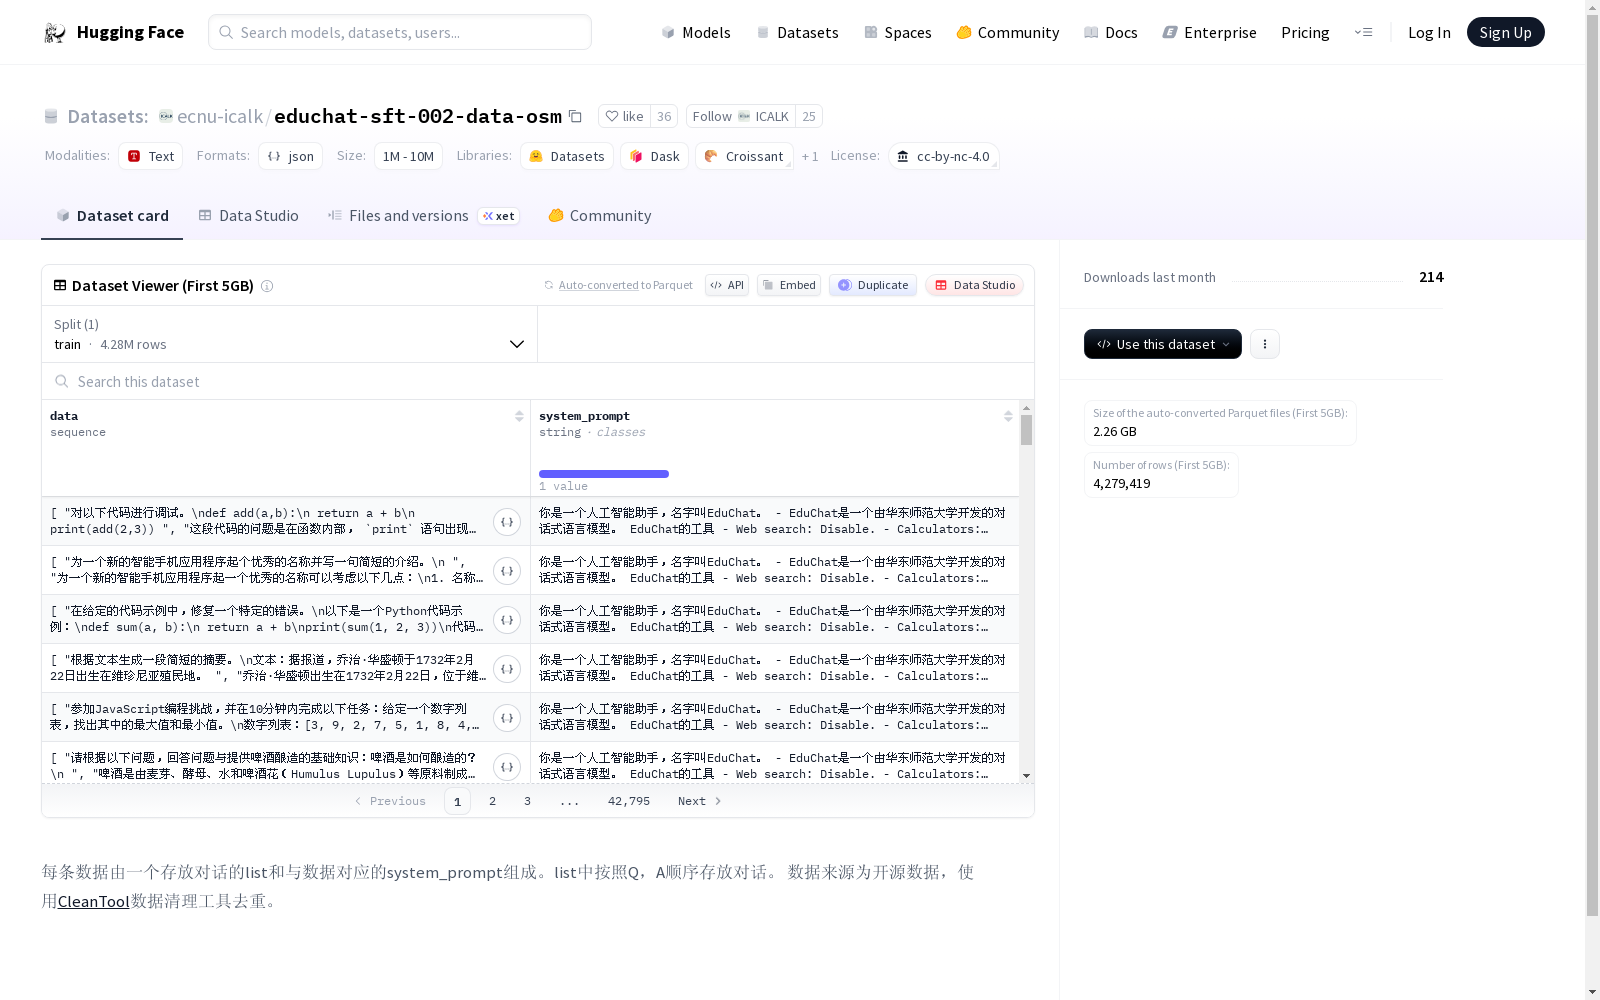Copy the educhat-sft-002-data-osm dataset name
This screenshot has height=1000, width=1600.
click(x=575, y=116)
